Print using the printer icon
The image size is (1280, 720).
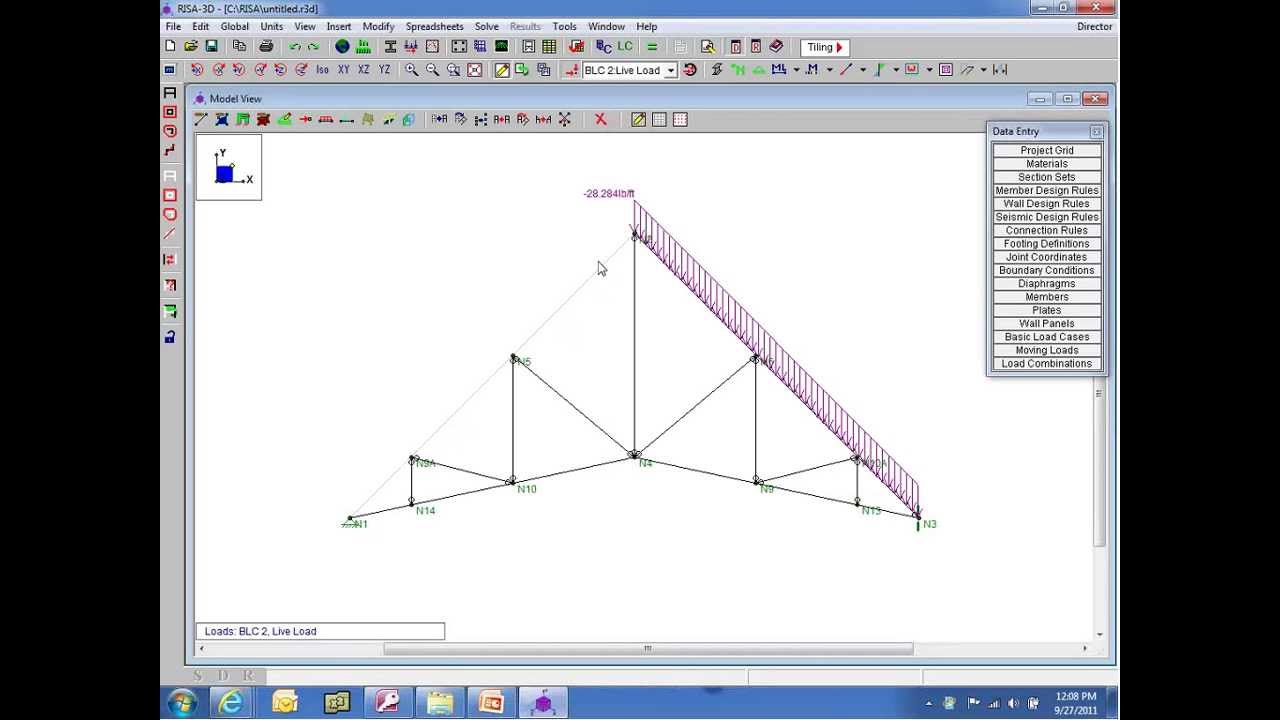point(266,46)
